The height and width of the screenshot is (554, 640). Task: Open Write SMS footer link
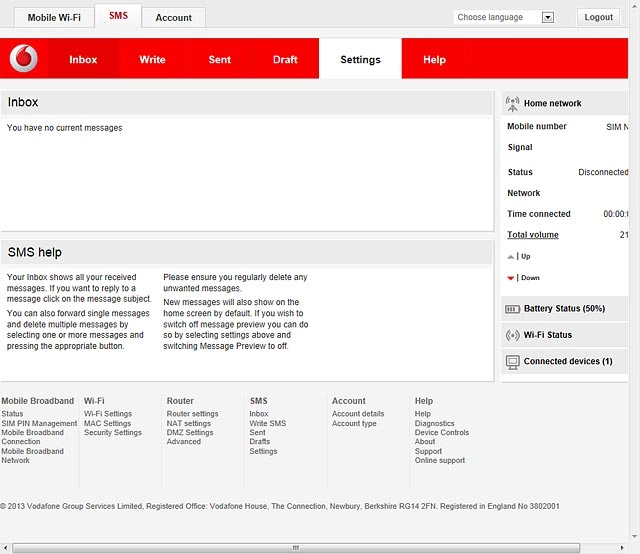pyautogui.click(x=268, y=423)
